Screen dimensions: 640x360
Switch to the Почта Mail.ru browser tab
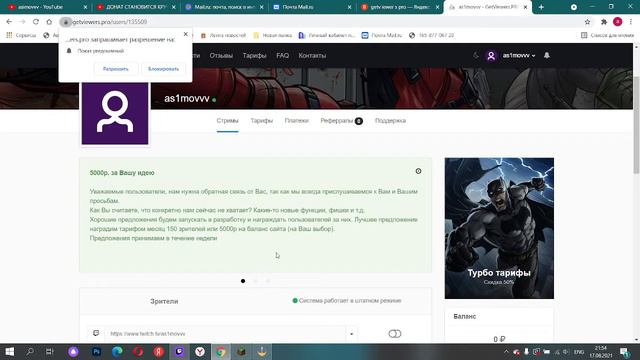pyautogui.click(x=312, y=7)
